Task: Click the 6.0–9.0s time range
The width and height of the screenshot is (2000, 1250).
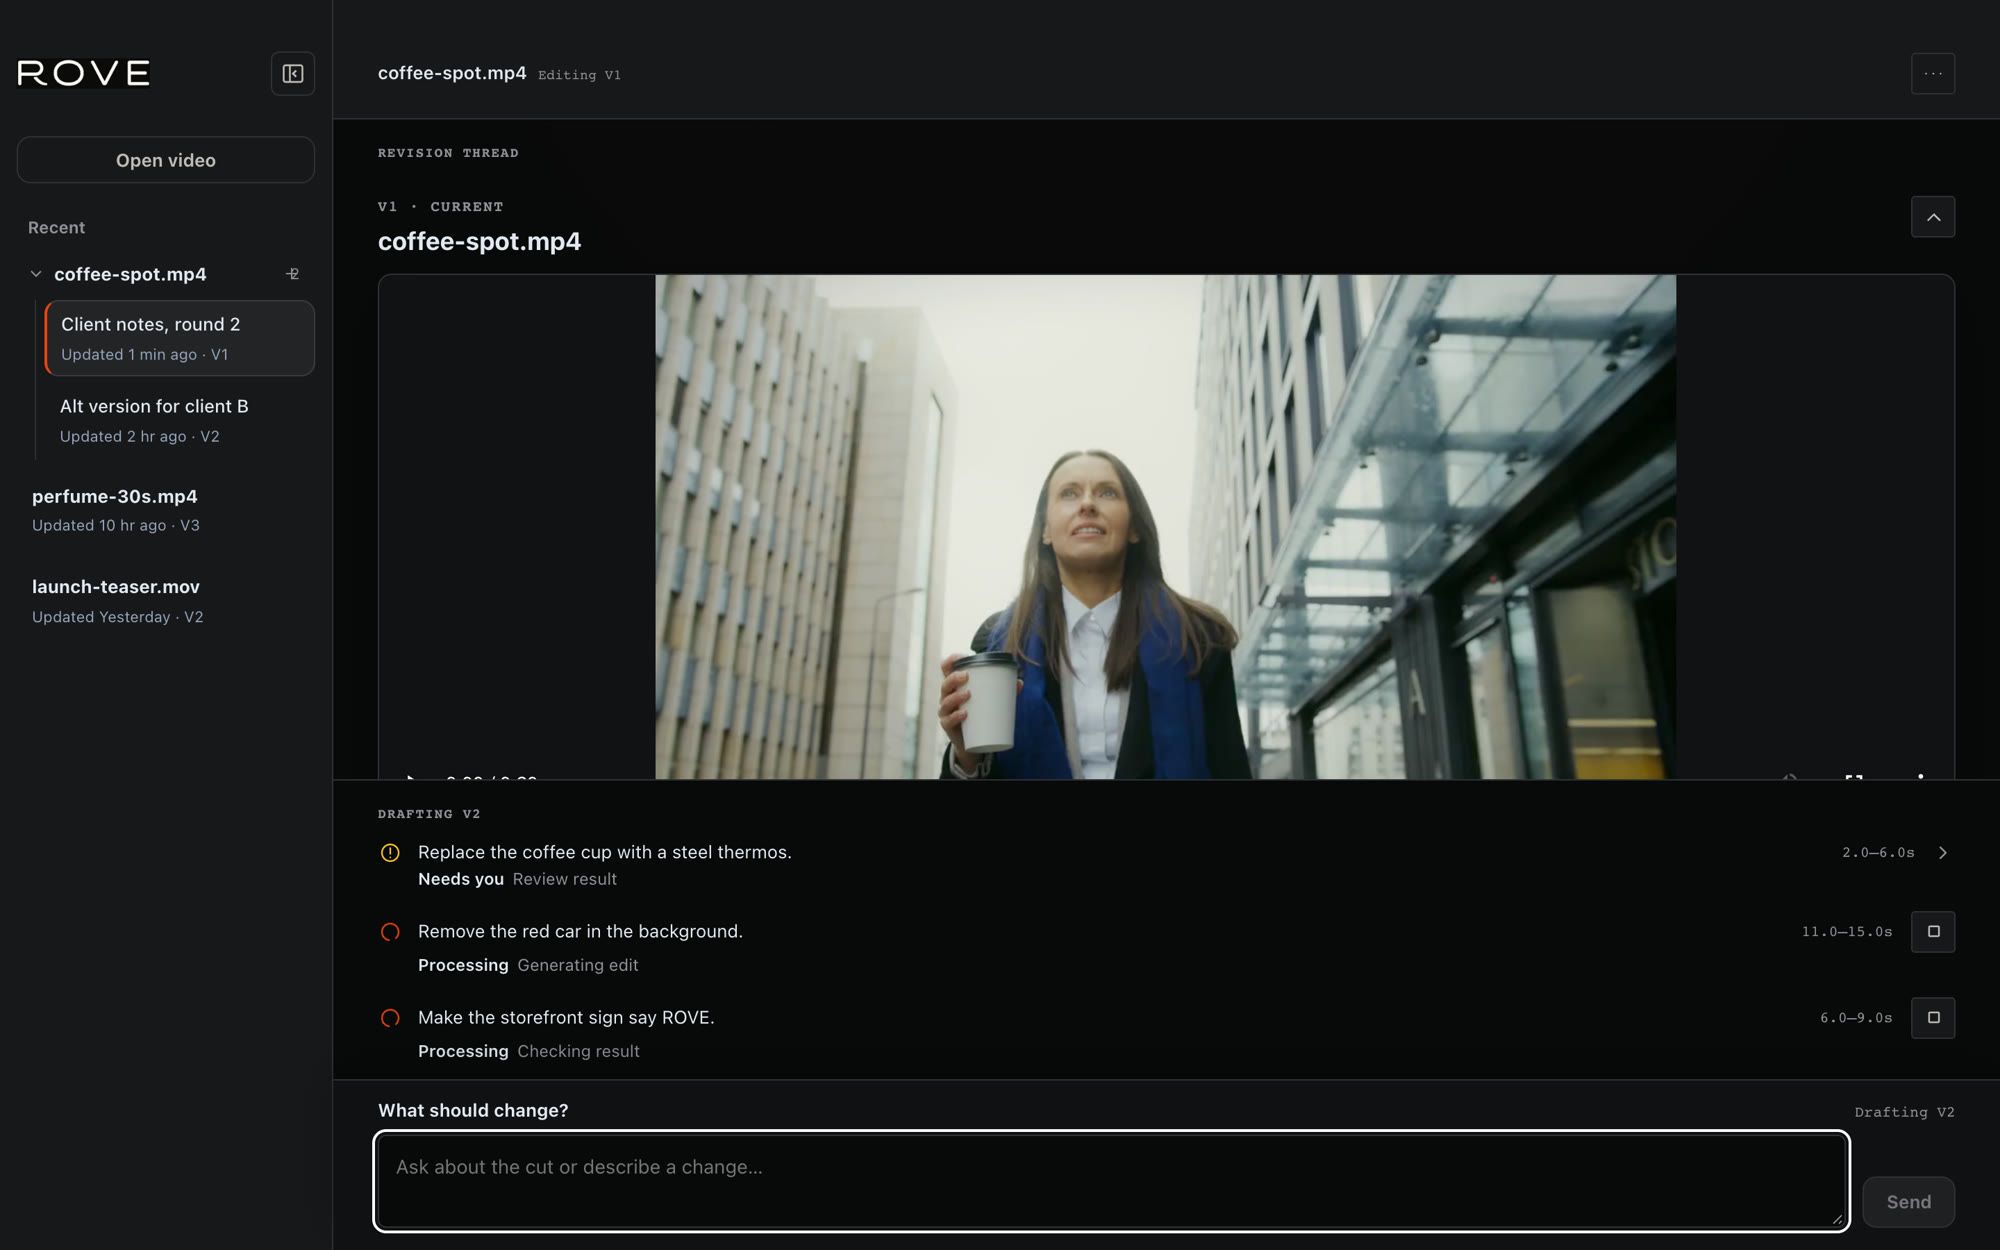Action: click(1856, 1018)
